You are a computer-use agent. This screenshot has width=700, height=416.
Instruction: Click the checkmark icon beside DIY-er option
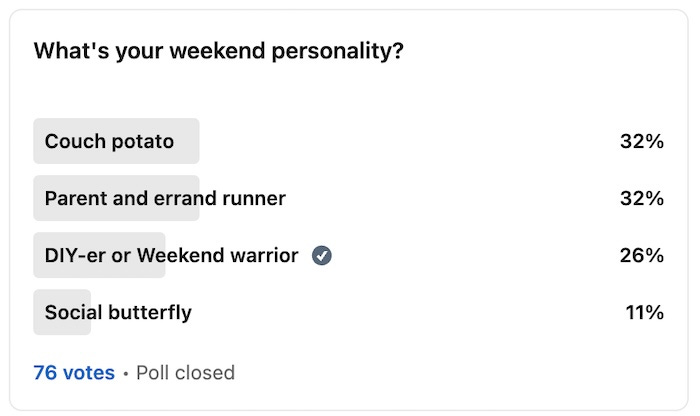321,256
